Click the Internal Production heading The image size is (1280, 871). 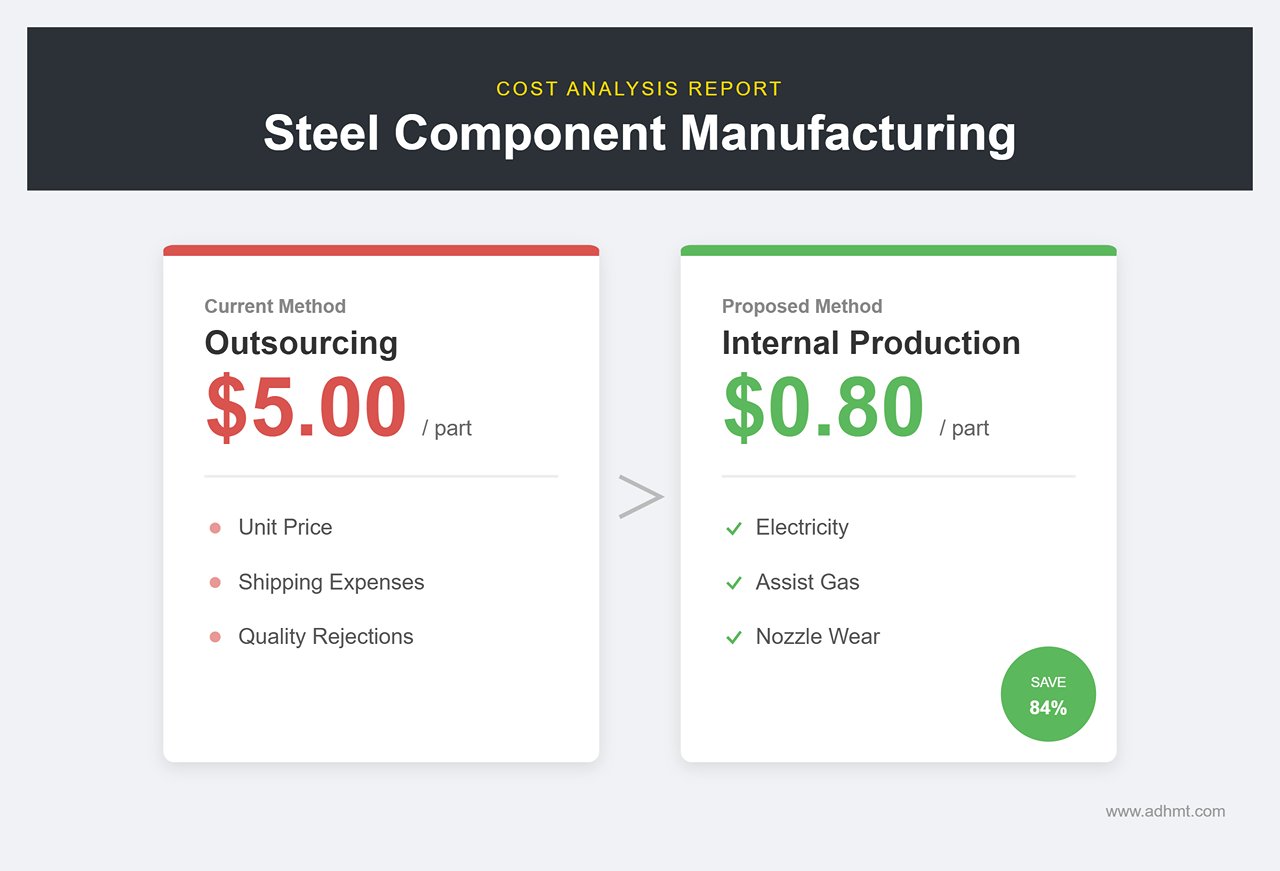(871, 343)
